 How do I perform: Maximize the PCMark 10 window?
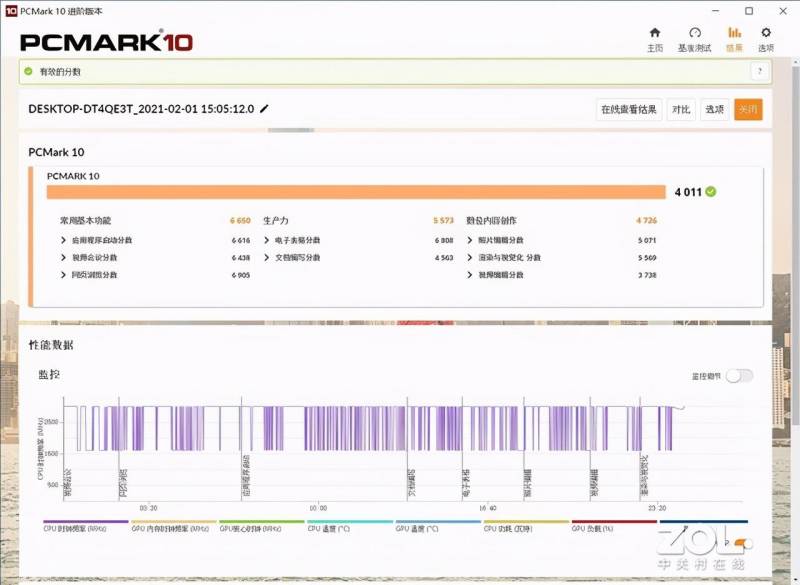coord(749,11)
